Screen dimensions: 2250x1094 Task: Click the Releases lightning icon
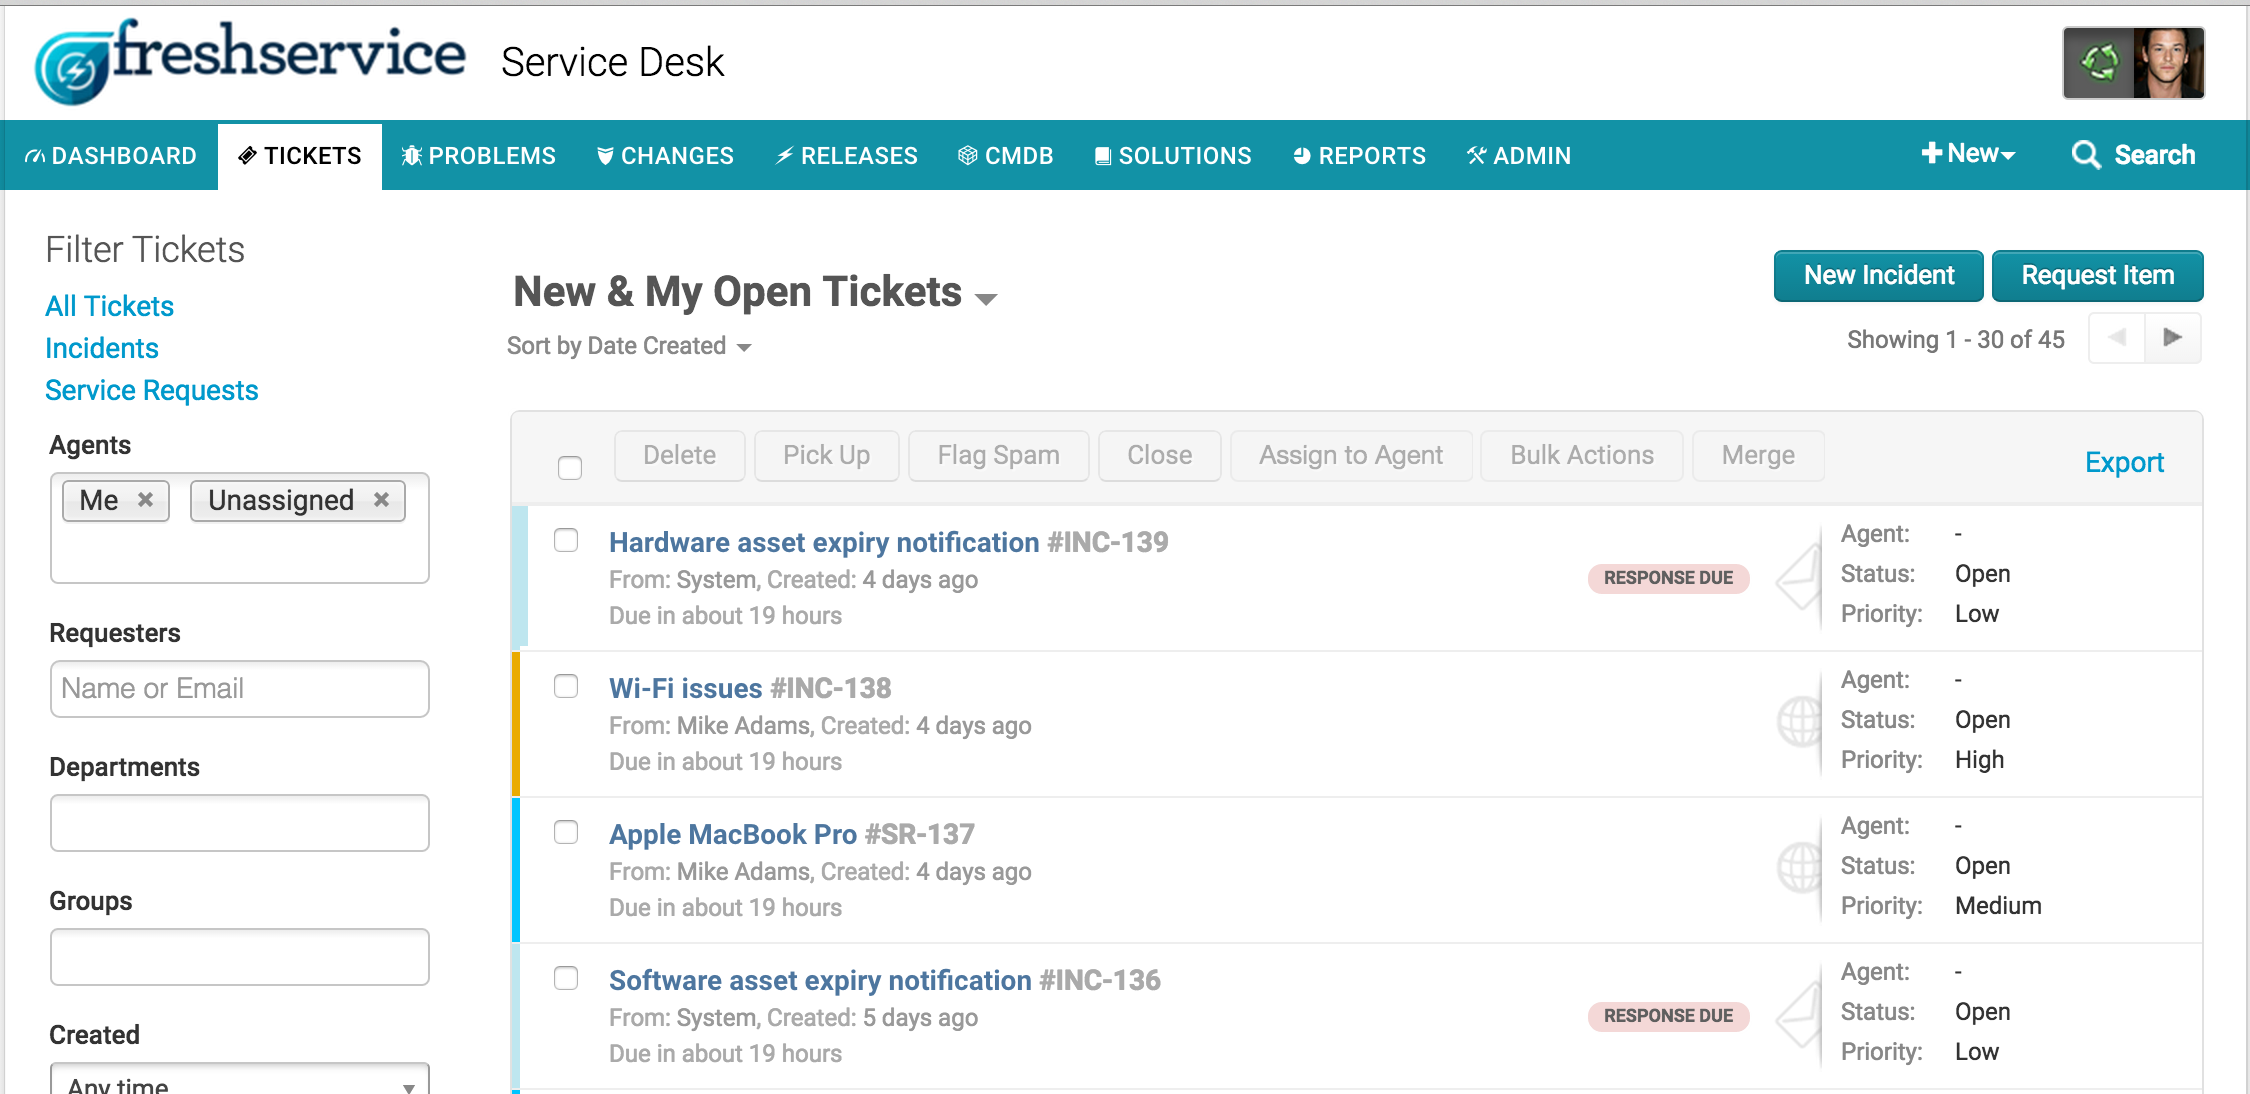pos(785,156)
